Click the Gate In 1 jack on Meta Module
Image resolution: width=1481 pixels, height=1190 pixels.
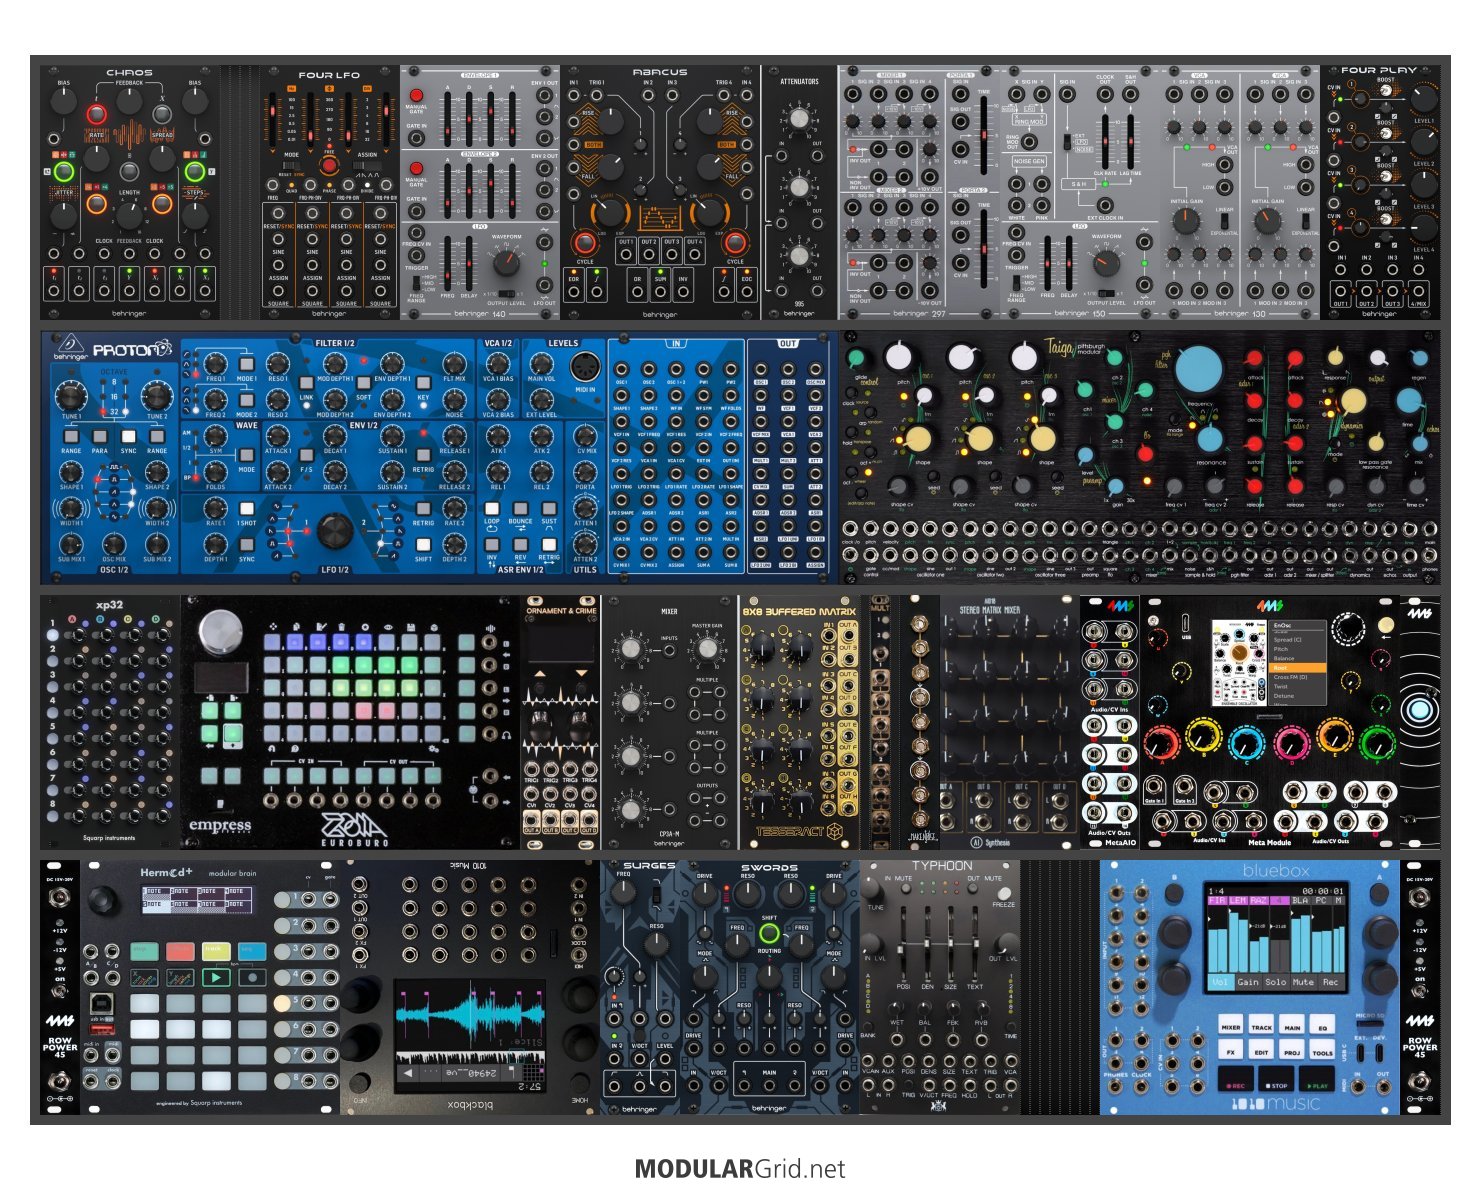coord(1154,787)
